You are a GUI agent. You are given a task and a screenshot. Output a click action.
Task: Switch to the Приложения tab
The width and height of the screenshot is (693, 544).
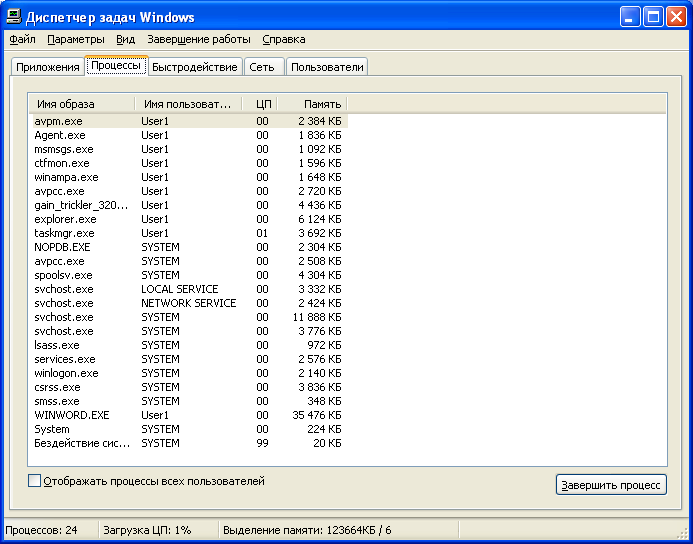point(48,67)
